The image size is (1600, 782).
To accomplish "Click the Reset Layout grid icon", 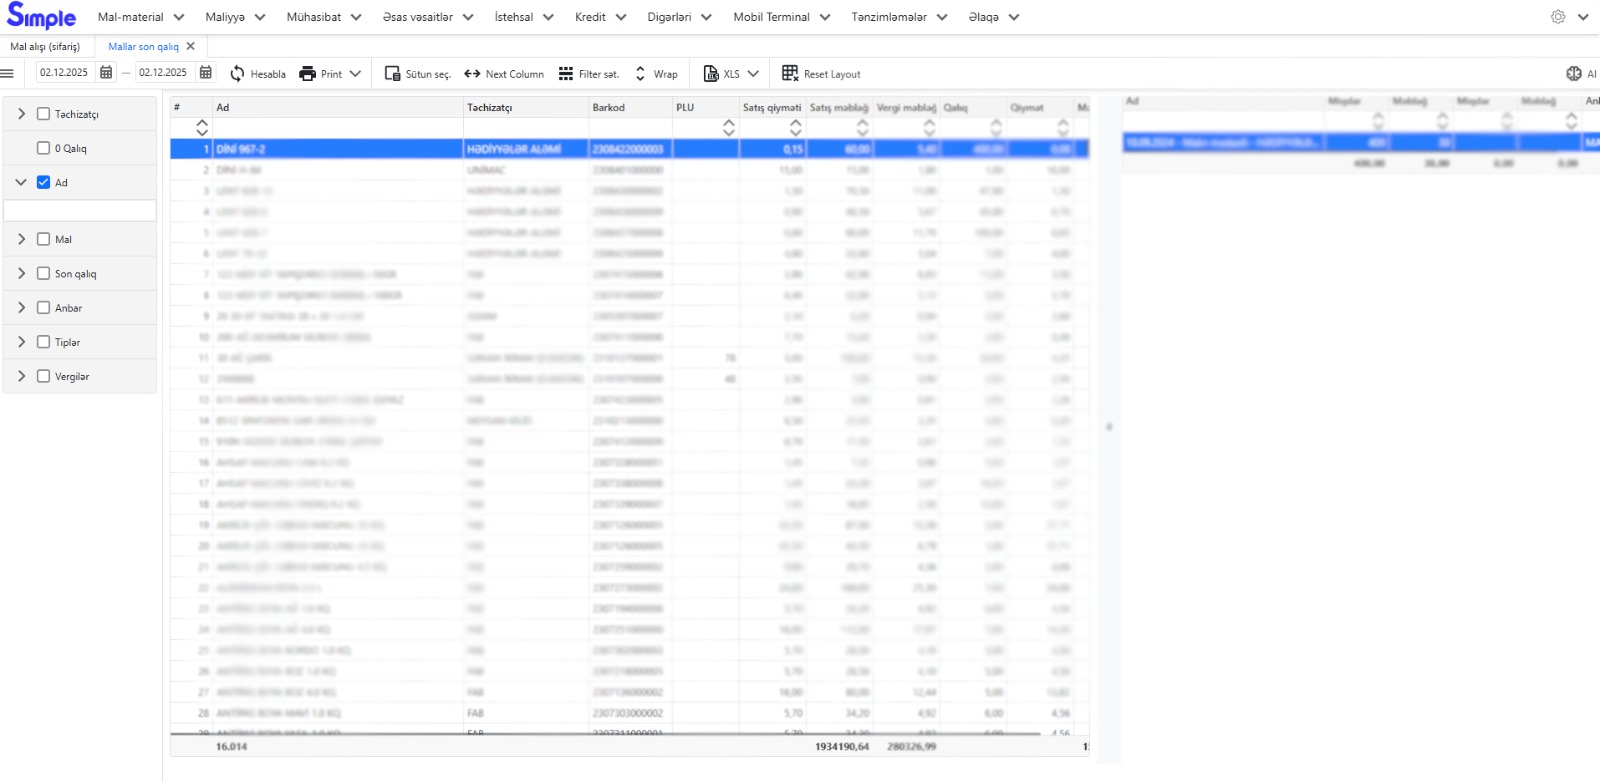I will (x=790, y=73).
